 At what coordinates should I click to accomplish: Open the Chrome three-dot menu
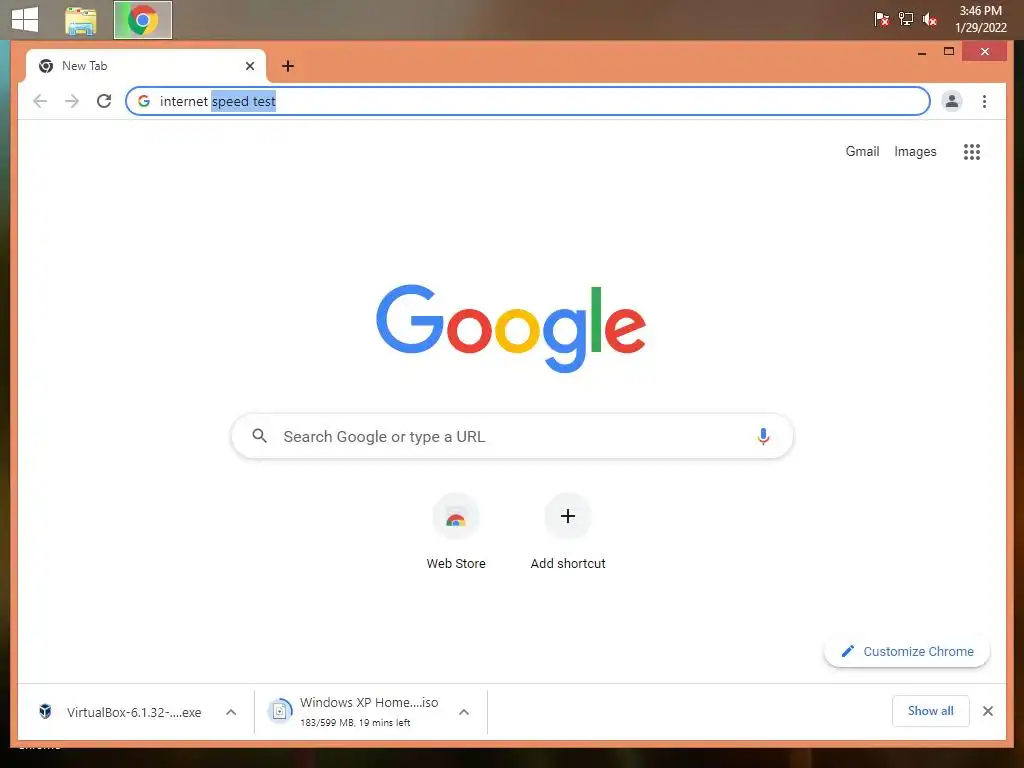pos(984,101)
